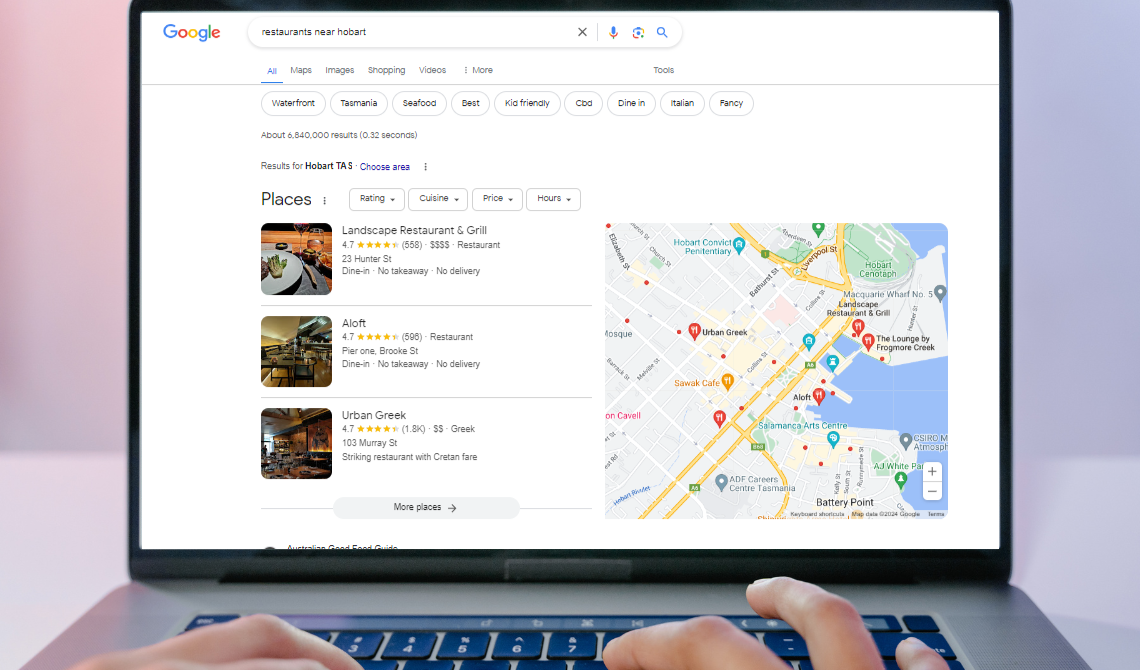The width and height of the screenshot is (1140, 670).
Task: Clear the search query with the X icon
Action: [582, 32]
